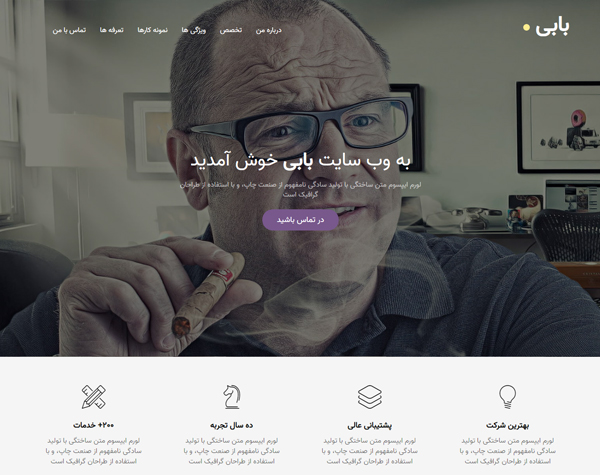Screen dimensions: 600x475
Task: Click the purple در تماس باشید button
Action: tap(300, 220)
